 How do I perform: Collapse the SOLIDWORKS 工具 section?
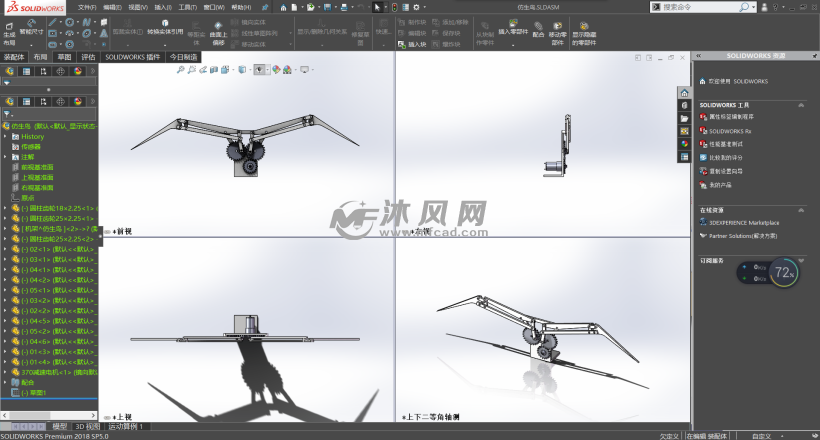[x=800, y=105]
